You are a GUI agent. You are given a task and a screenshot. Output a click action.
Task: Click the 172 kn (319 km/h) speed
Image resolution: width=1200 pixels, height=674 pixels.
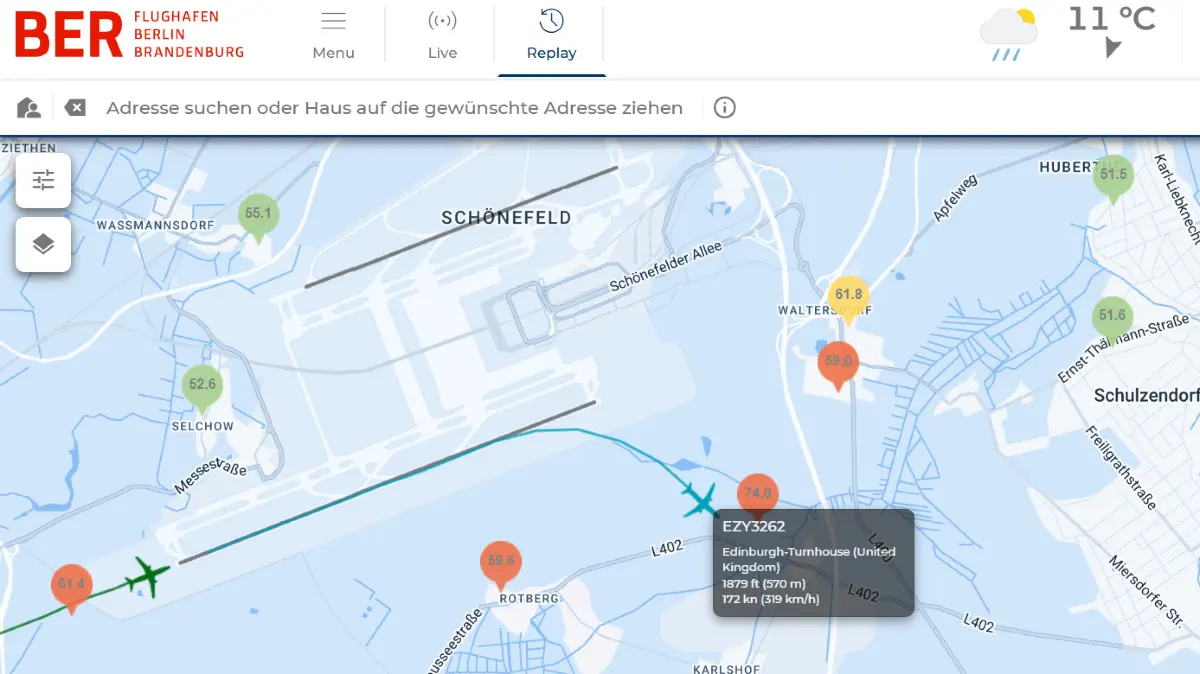pos(771,599)
